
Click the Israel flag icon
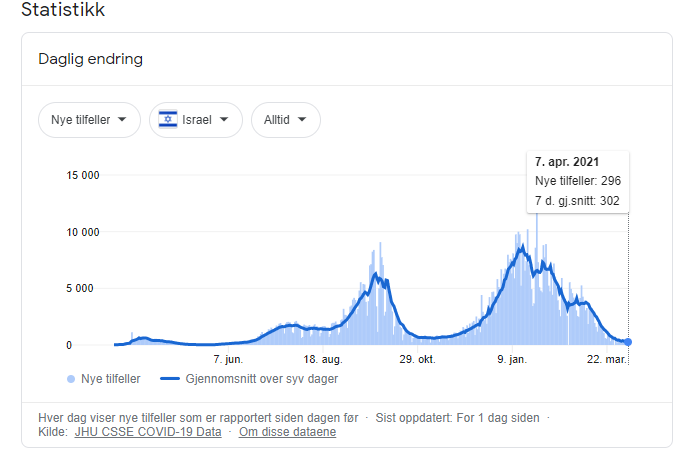point(168,120)
